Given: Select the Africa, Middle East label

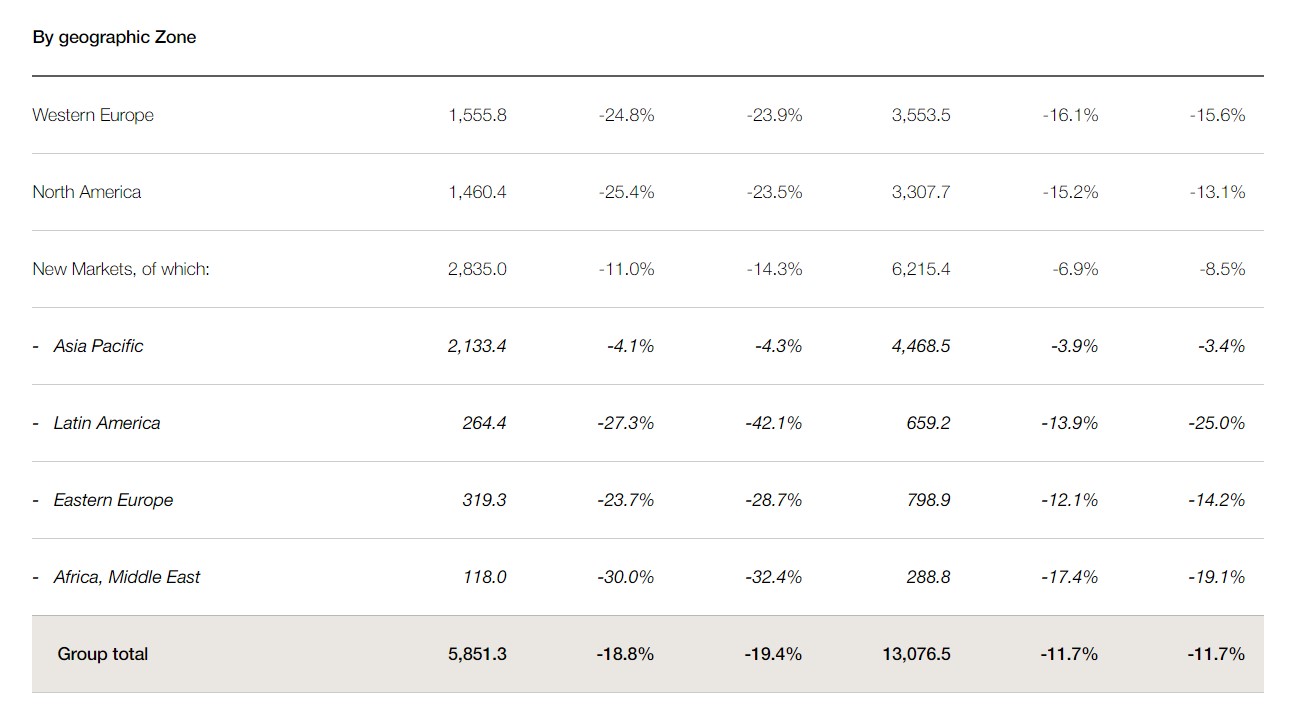Looking at the screenshot, I should pyautogui.click(x=126, y=577).
